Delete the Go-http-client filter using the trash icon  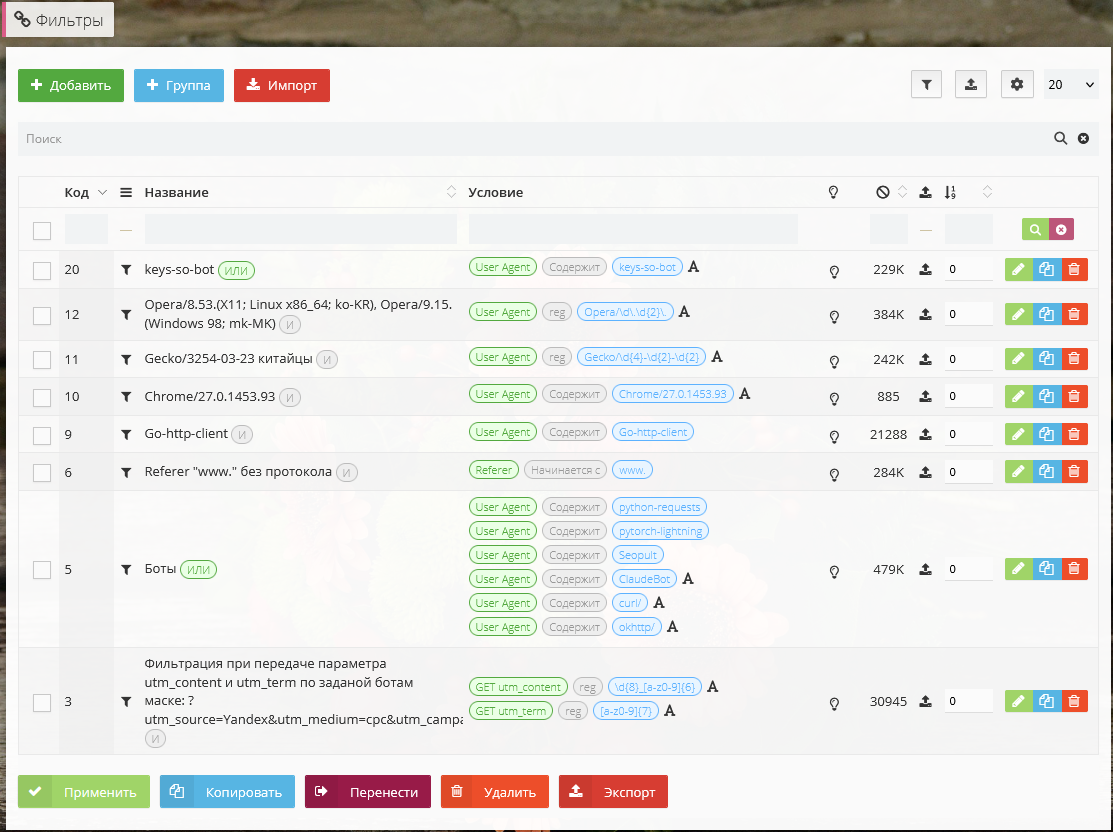pyautogui.click(x=1073, y=435)
